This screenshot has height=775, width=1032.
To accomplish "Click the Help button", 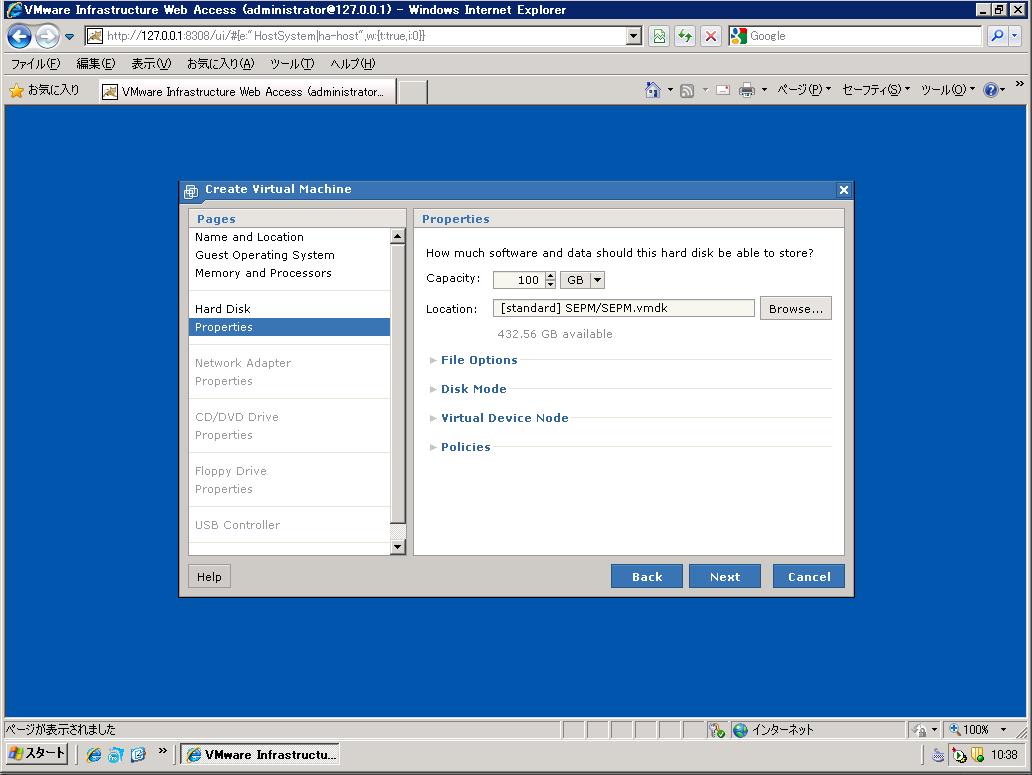I will (x=209, y=576).
